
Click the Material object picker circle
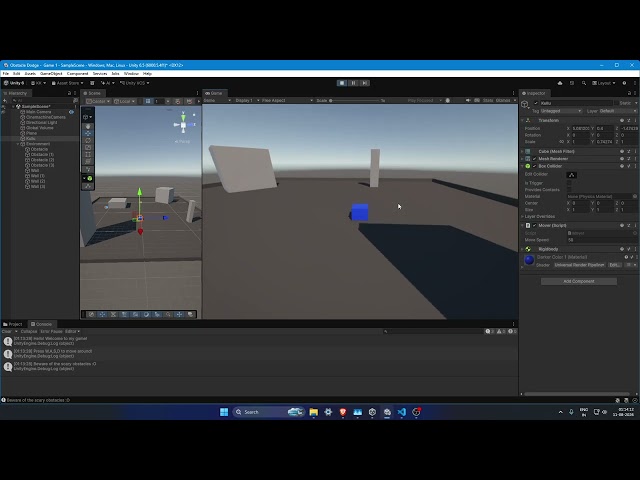pos(635,196)
